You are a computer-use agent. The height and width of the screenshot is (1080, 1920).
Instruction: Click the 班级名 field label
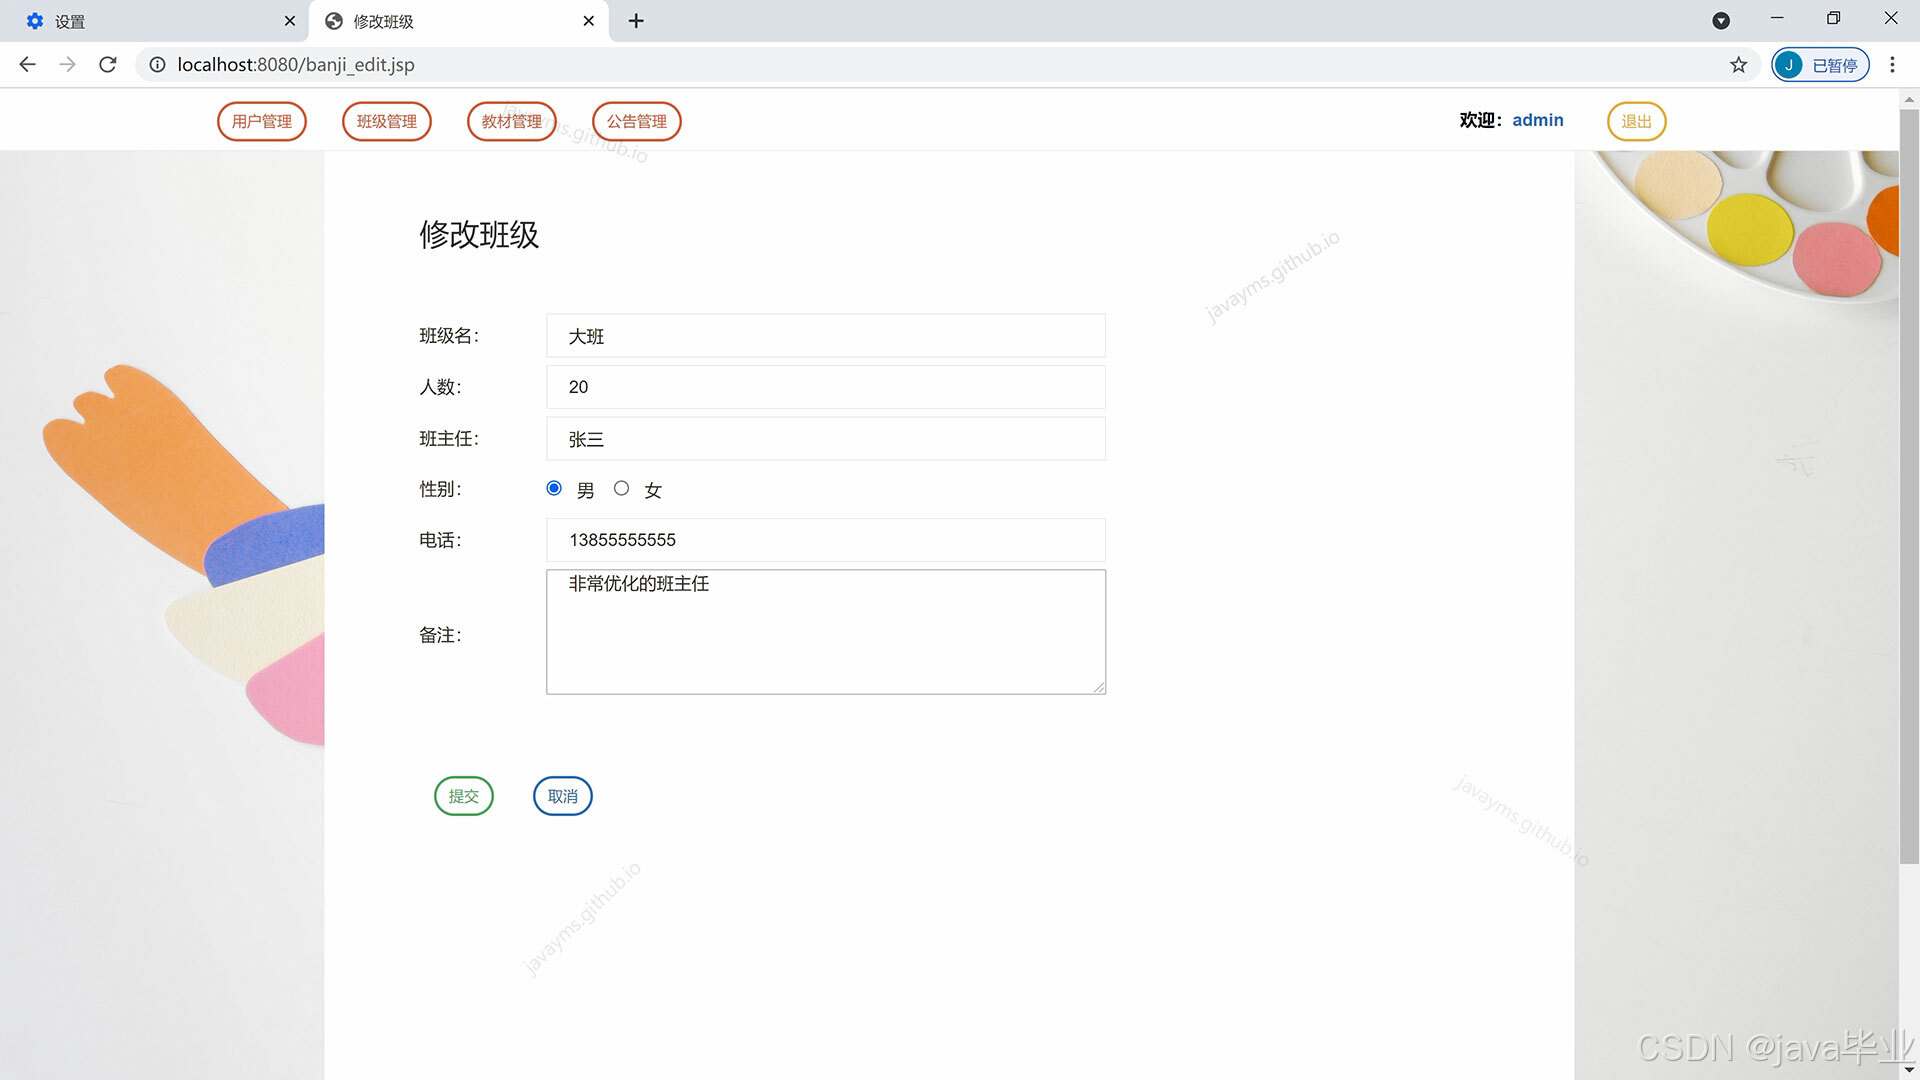coord(449,336)
